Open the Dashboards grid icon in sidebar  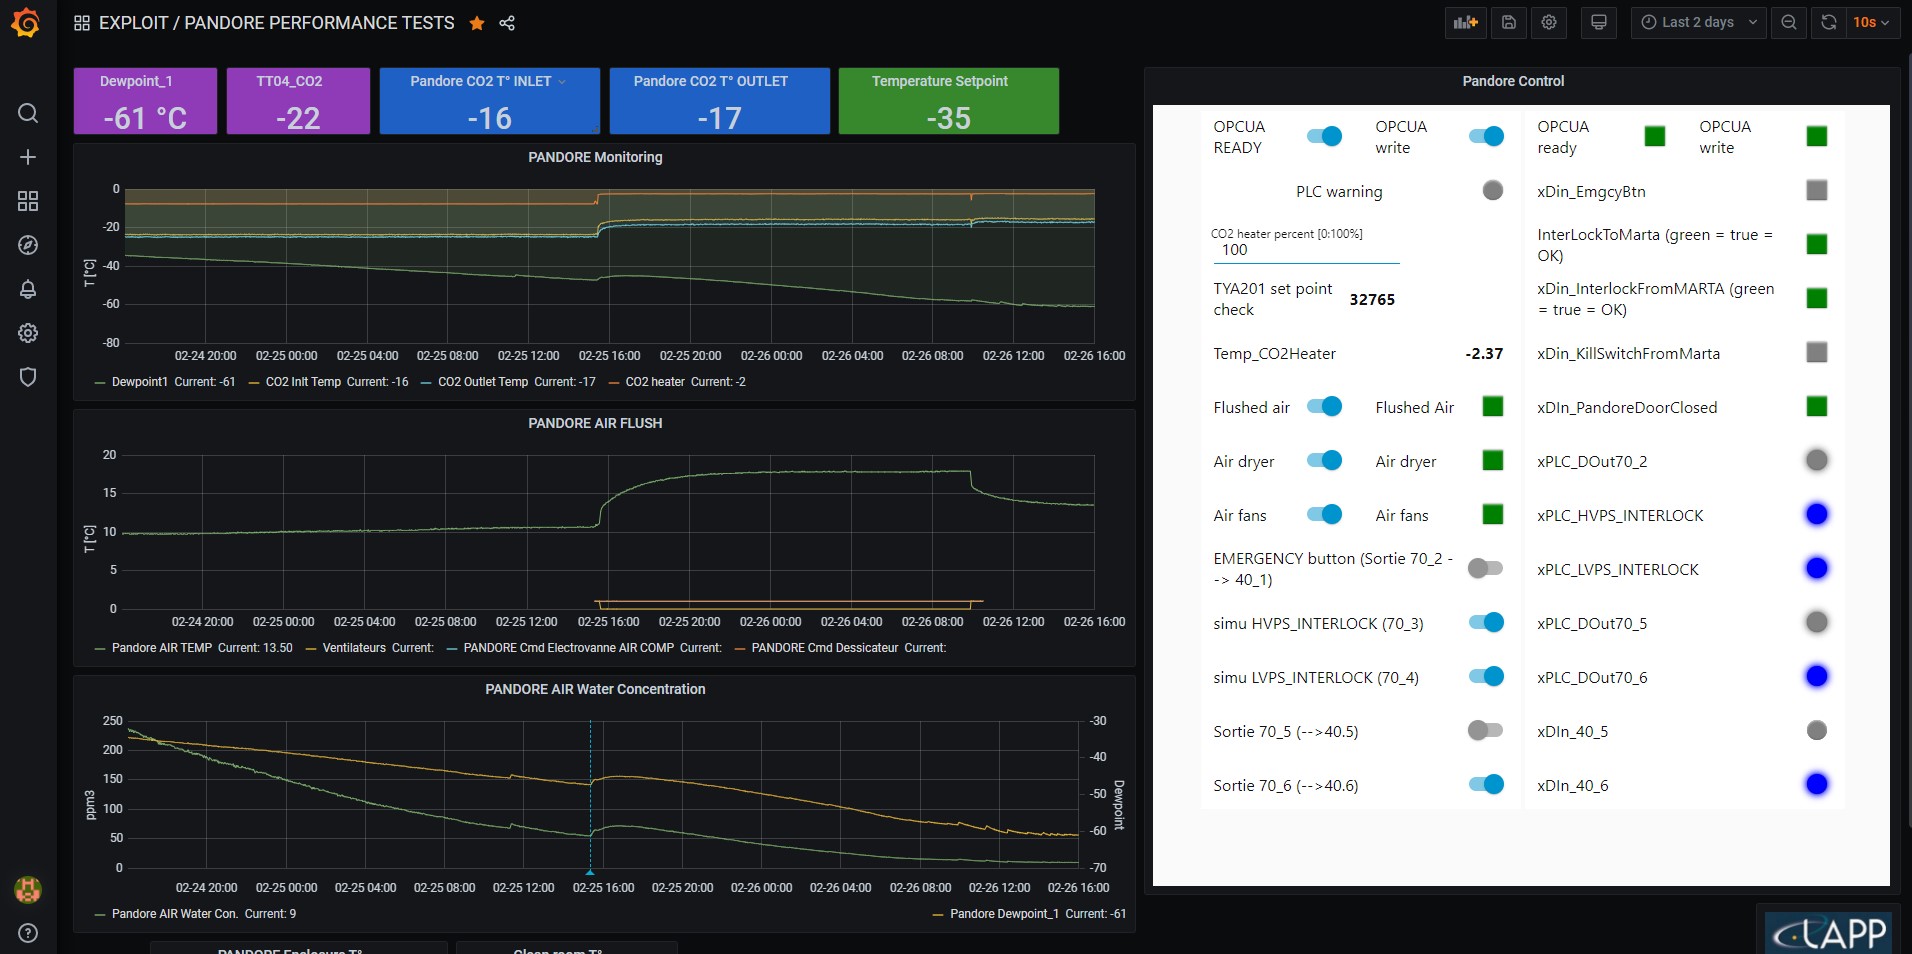(x=28, y=201)
